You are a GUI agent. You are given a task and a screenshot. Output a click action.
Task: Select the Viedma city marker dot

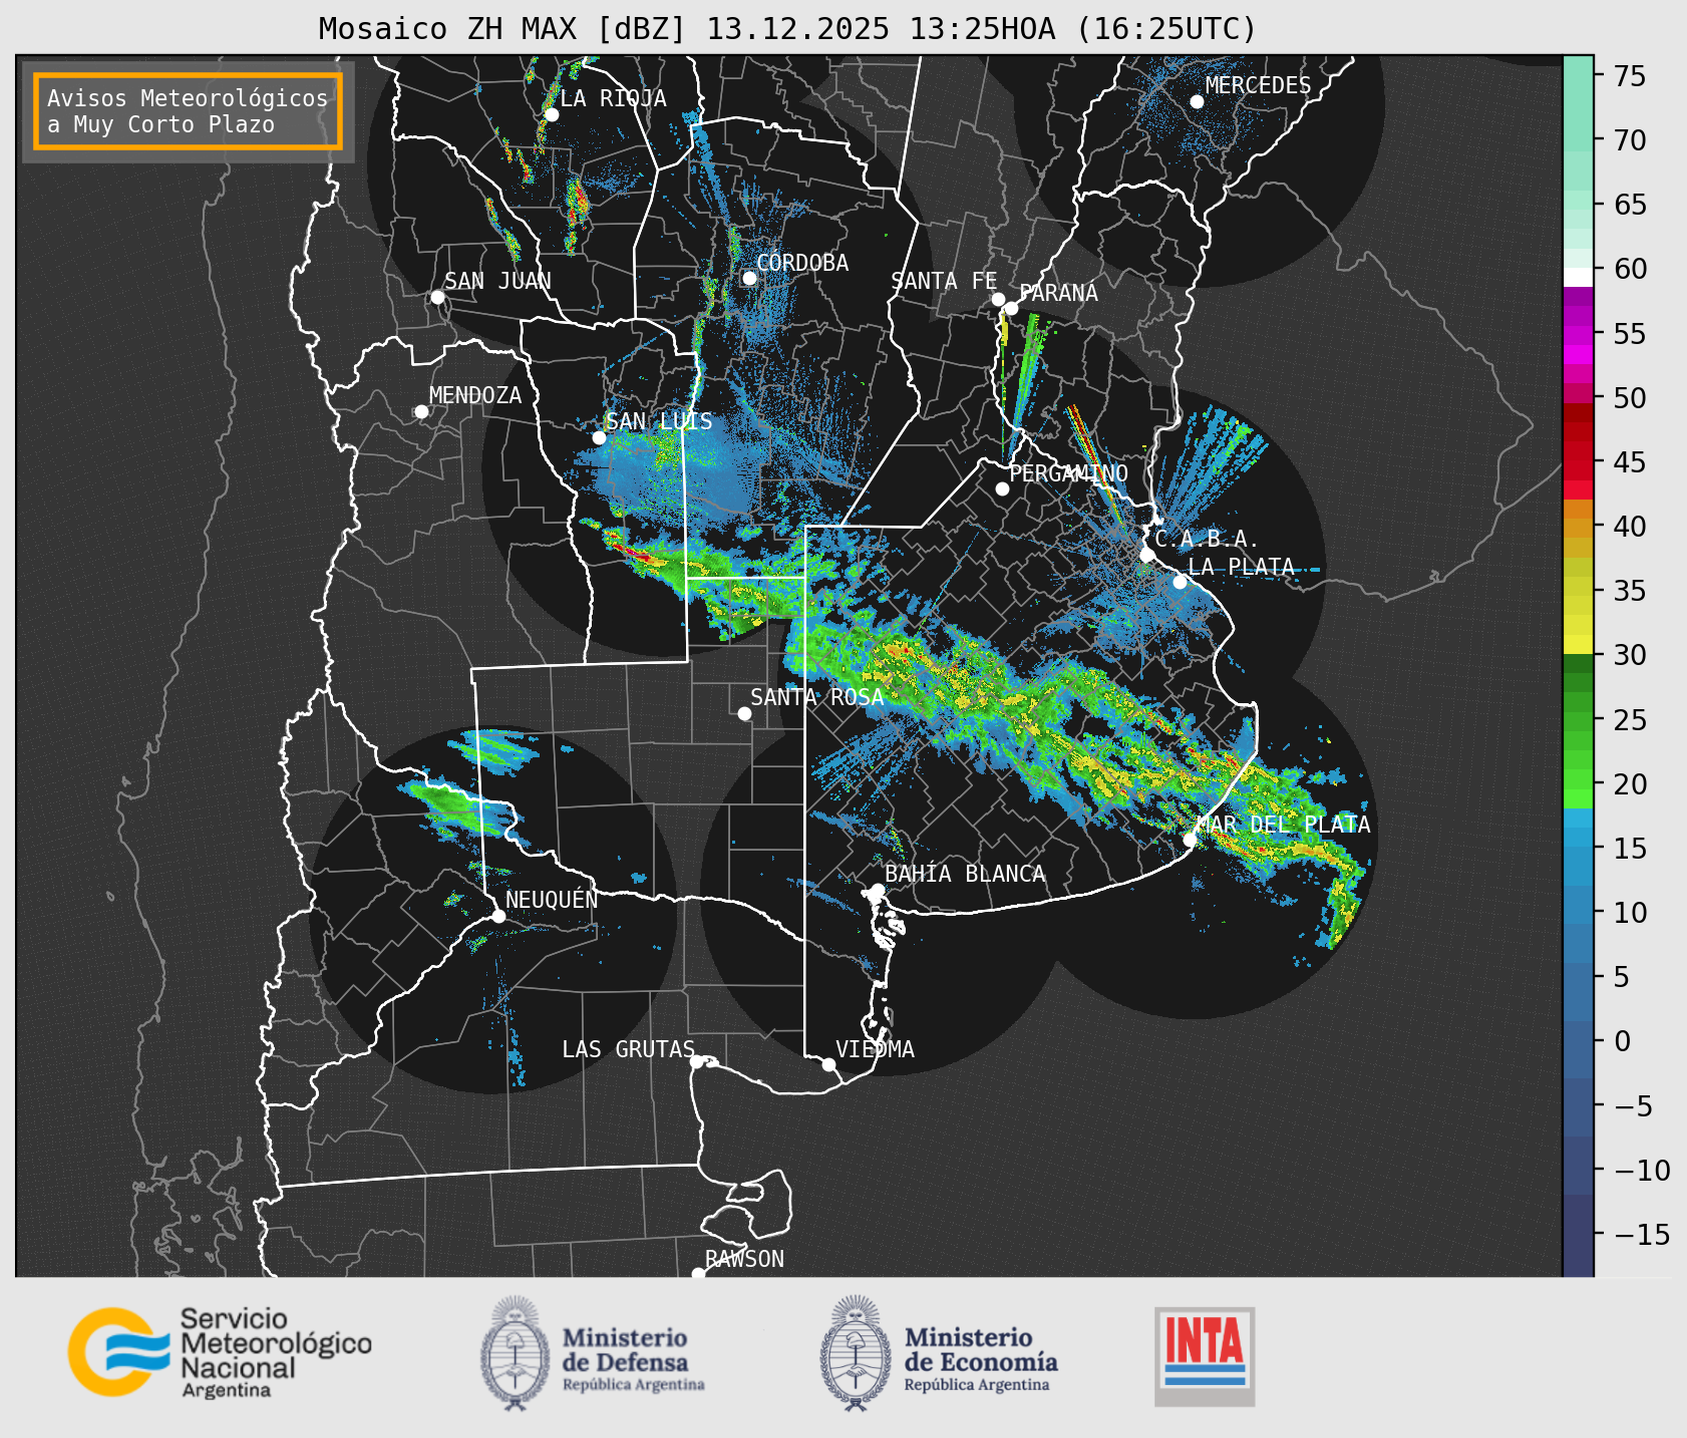828,1064
